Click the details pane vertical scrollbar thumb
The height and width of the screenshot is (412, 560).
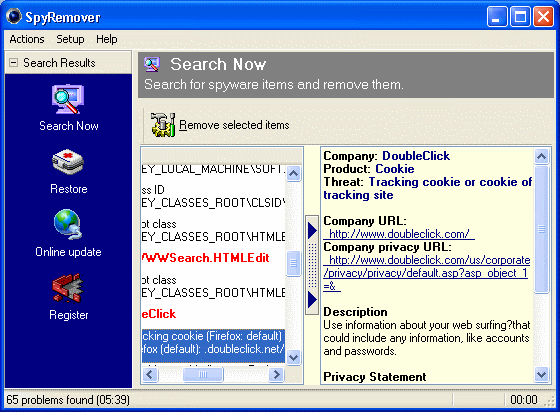tap(541, 229)
